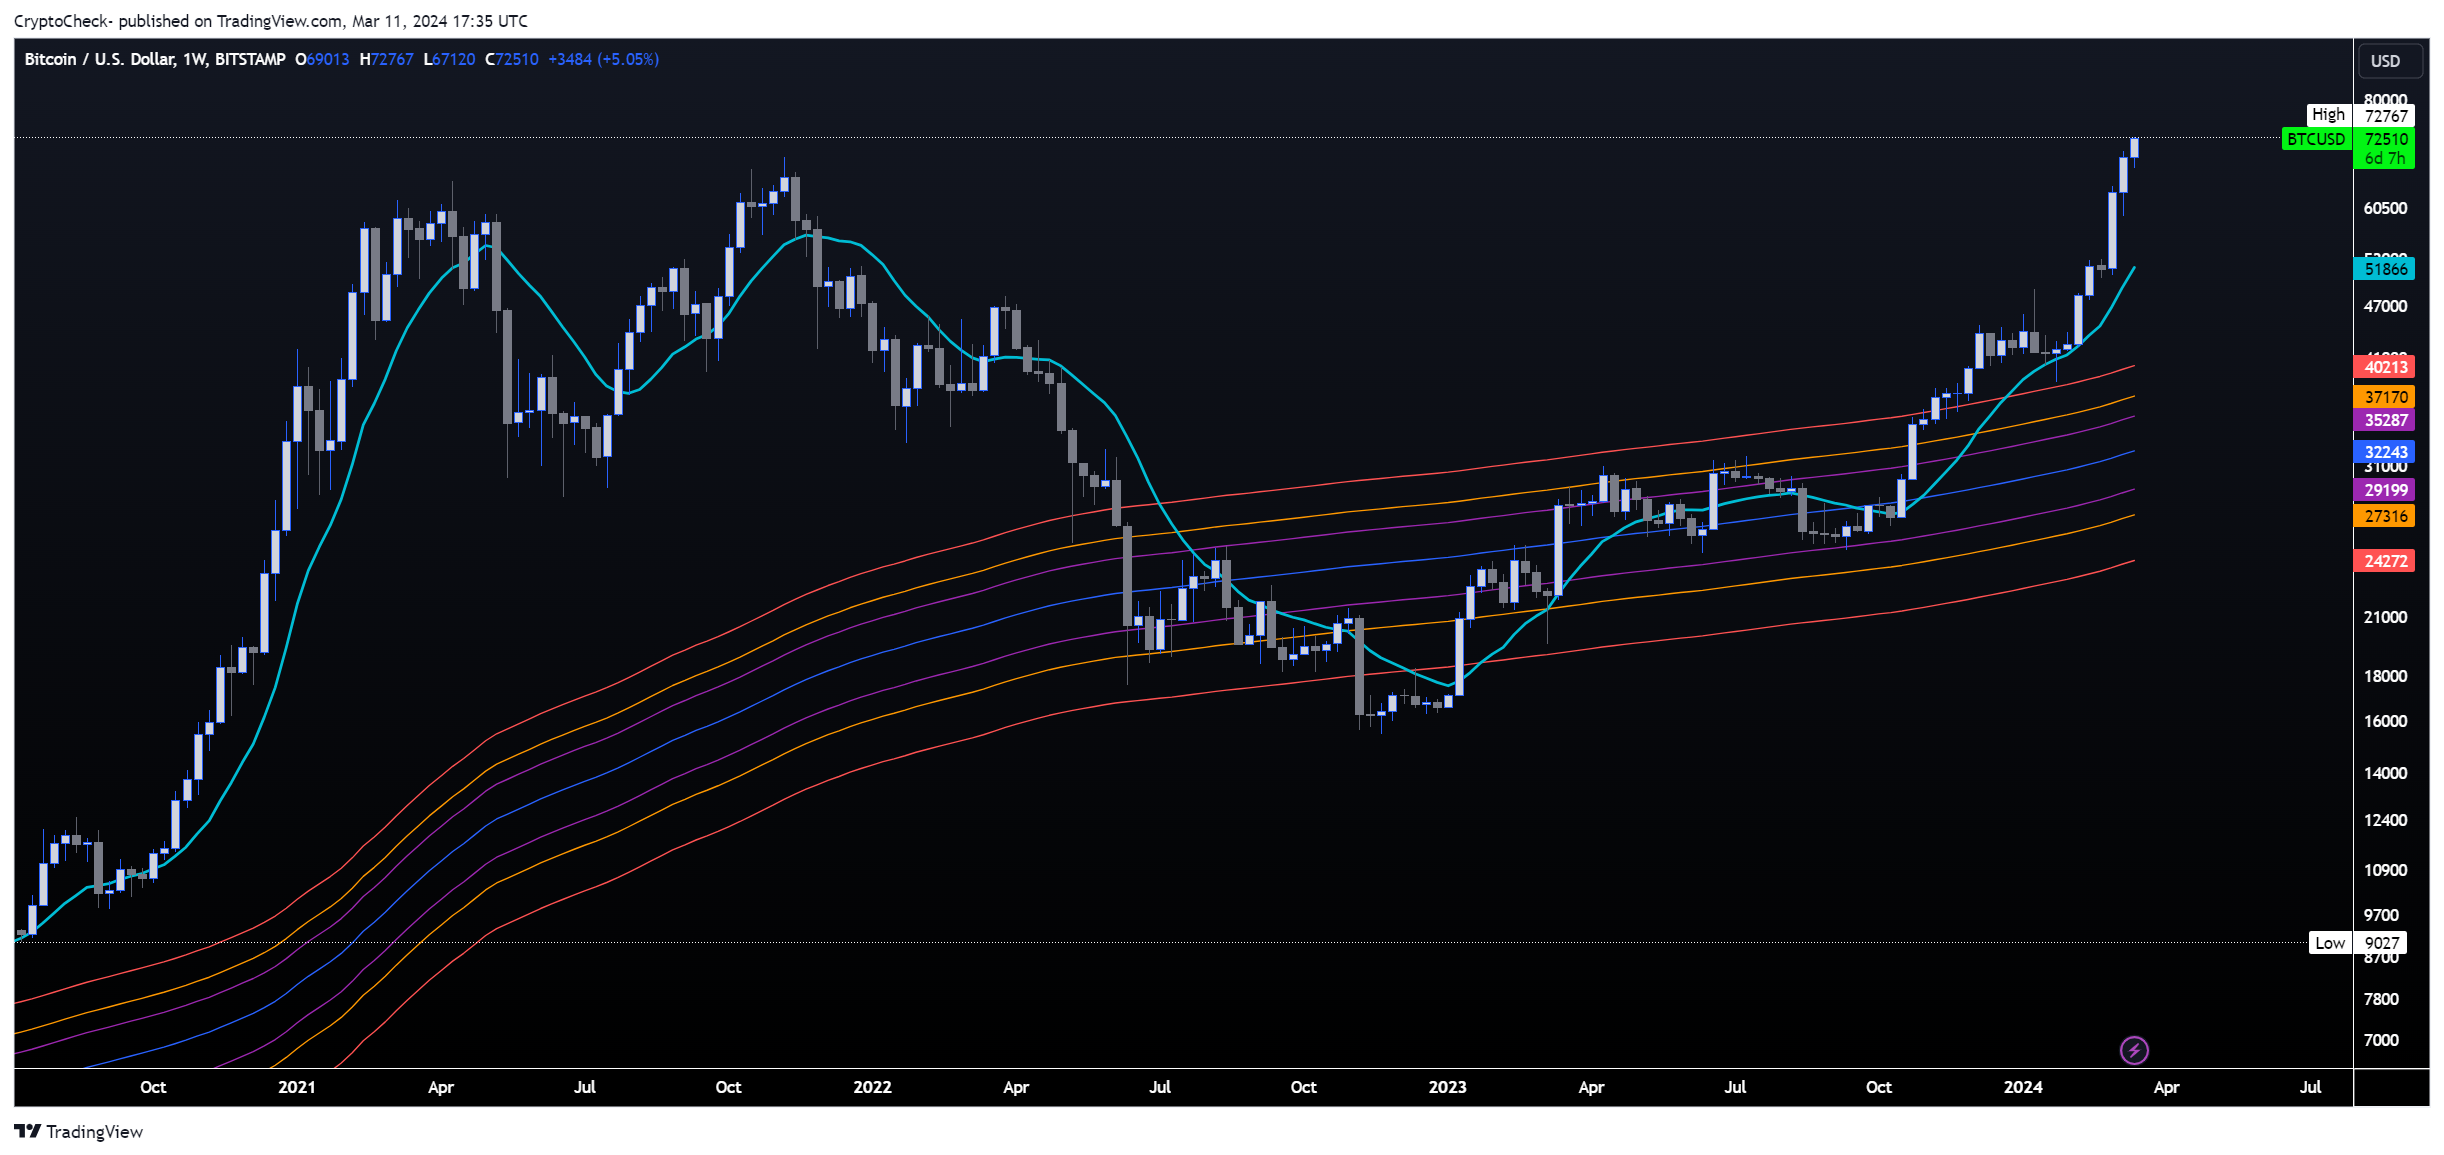This screenshot has width=2444, height=1155.
Task: Click the 2022 time axis label
Action: click(x=872, y=1087)
